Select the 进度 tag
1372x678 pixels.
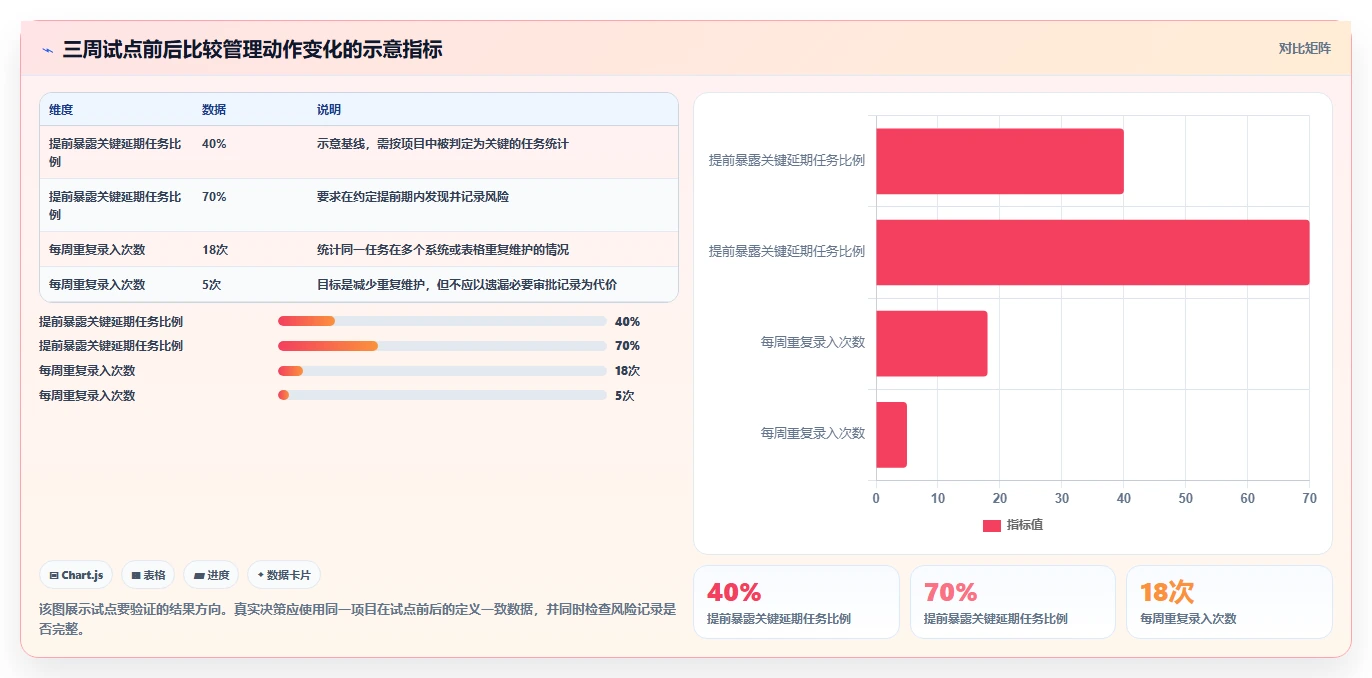coord(211,575)
